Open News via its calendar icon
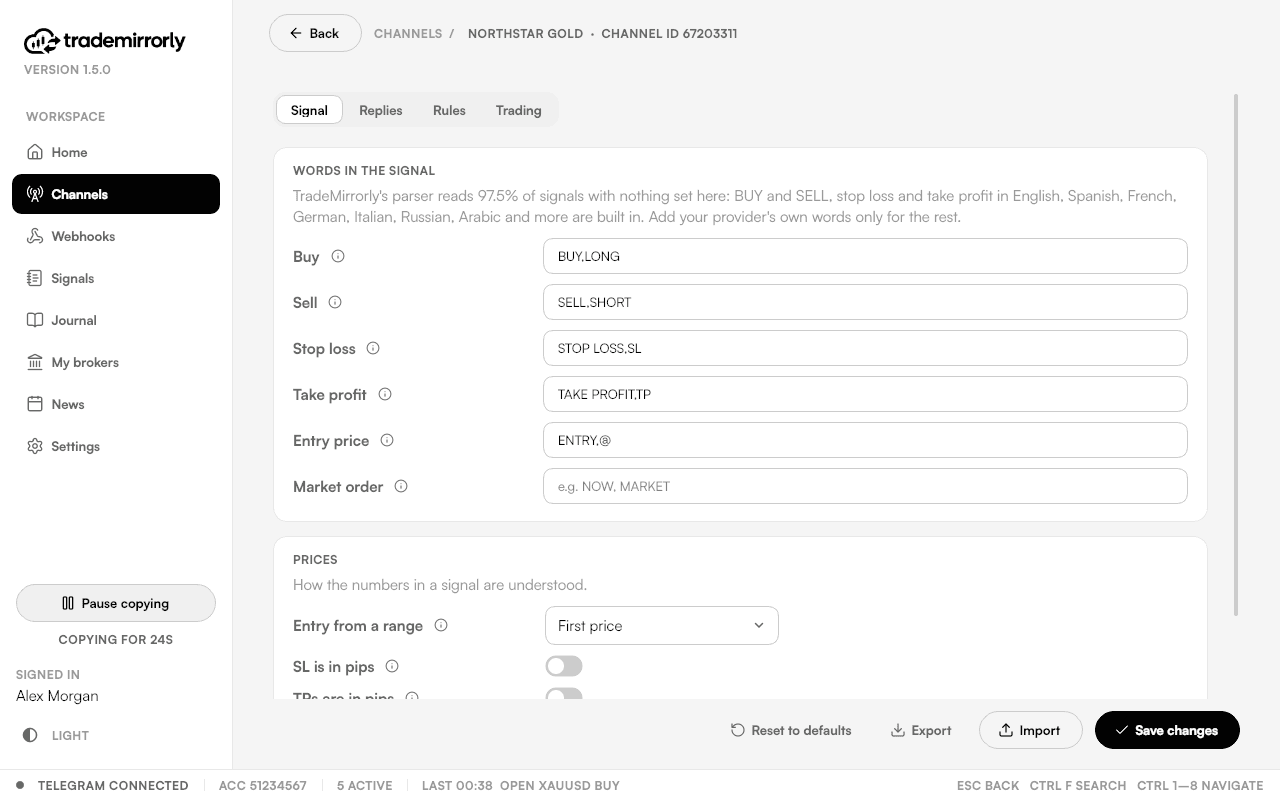The width and height of the screenshot is (1280, 800). 35,404
